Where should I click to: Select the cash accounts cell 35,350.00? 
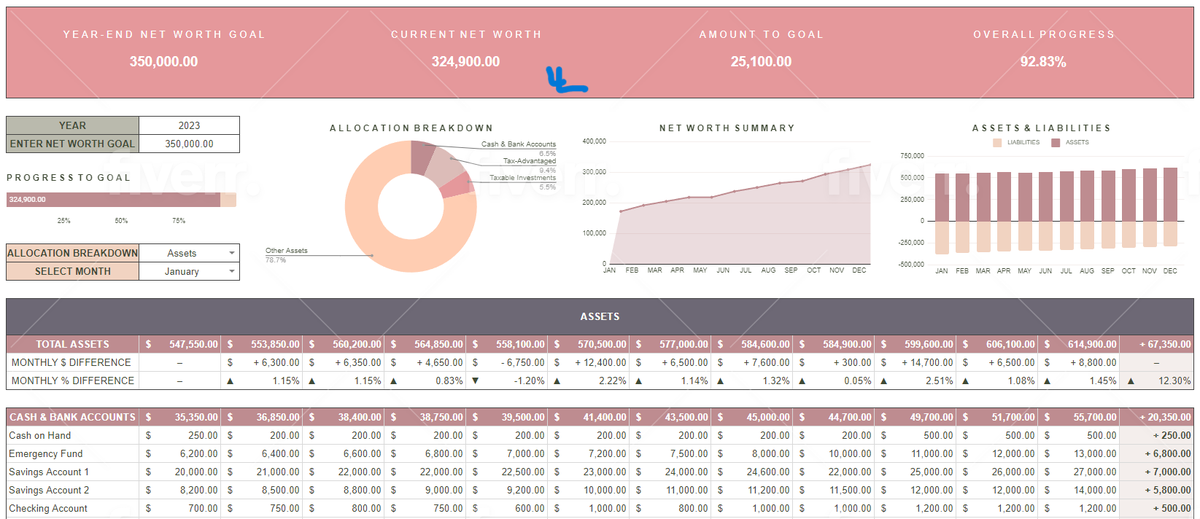(x=180, y=417)
